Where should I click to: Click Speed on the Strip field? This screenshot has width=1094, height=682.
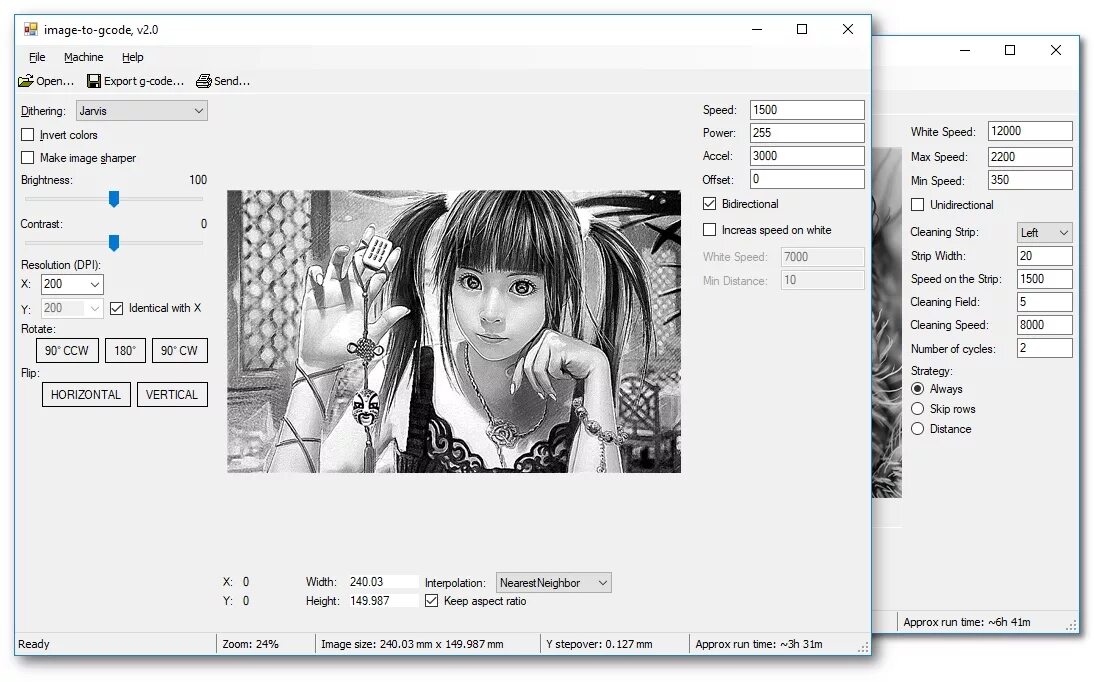(x=1044, y=279)
